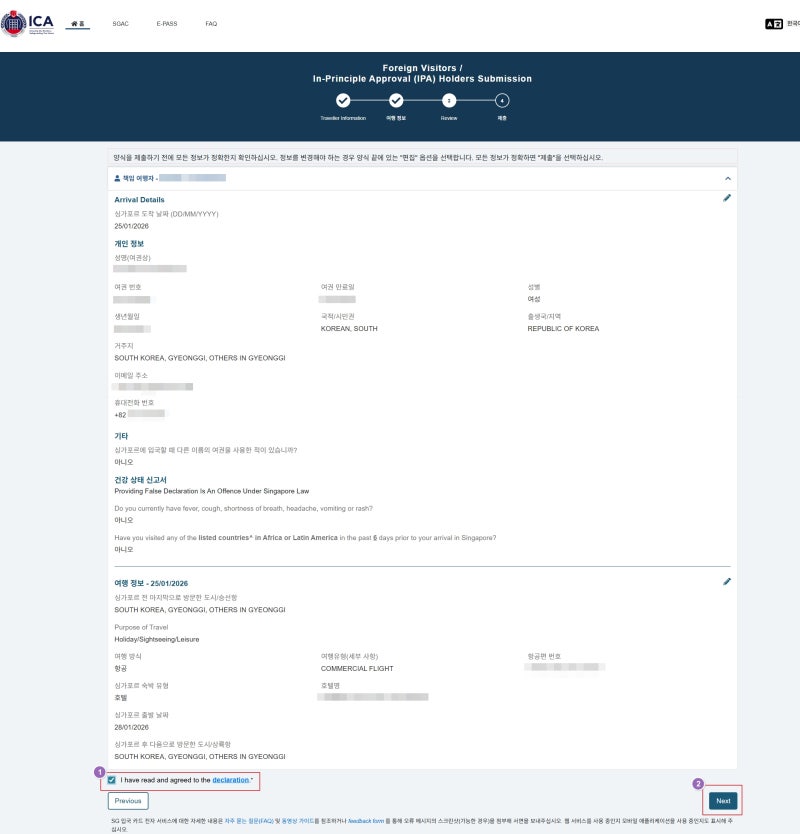The height and width of the screenshot is (834, 800).
Task: Toggle the declaration agreement checkbox
Action: pos(112,780)
